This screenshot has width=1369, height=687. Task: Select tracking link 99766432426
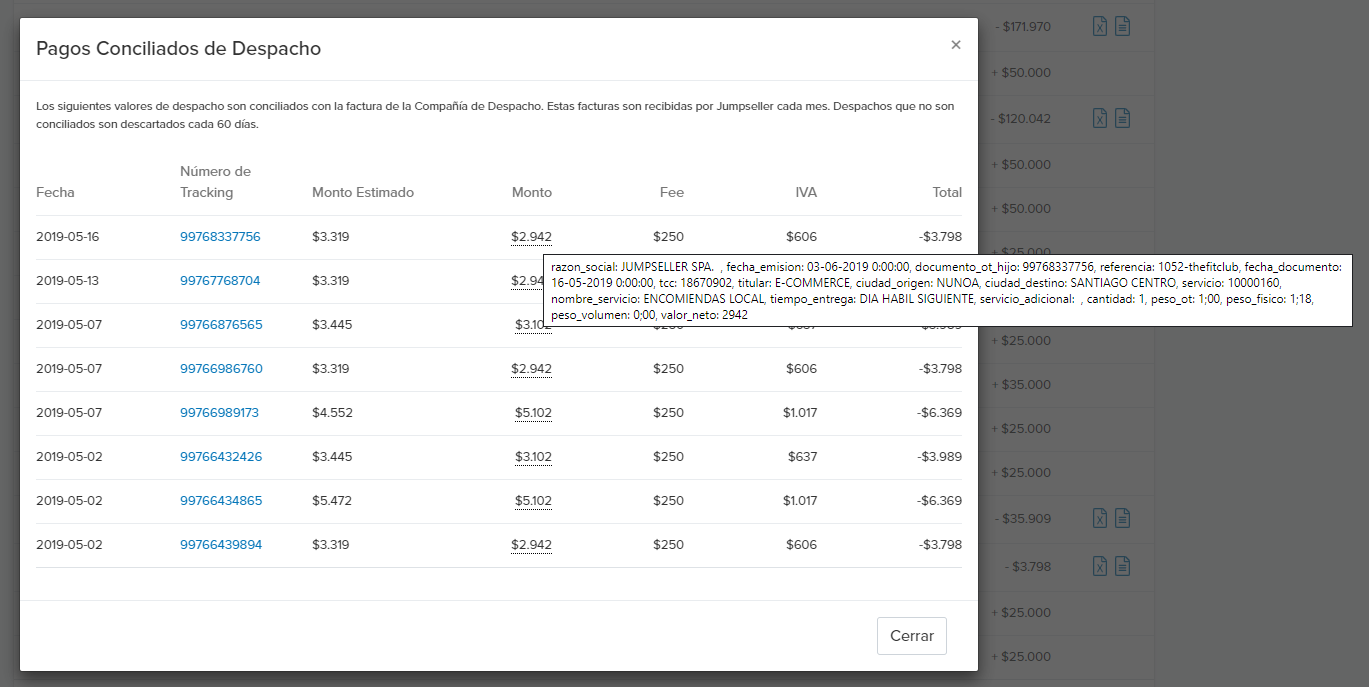point(221,457)
